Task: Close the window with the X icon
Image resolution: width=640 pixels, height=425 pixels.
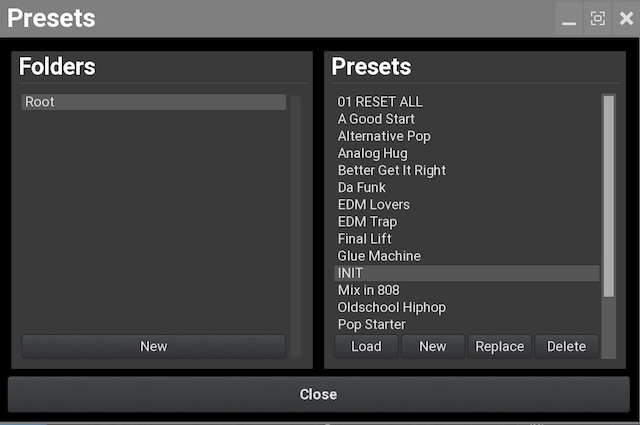Action: [626, 19]
